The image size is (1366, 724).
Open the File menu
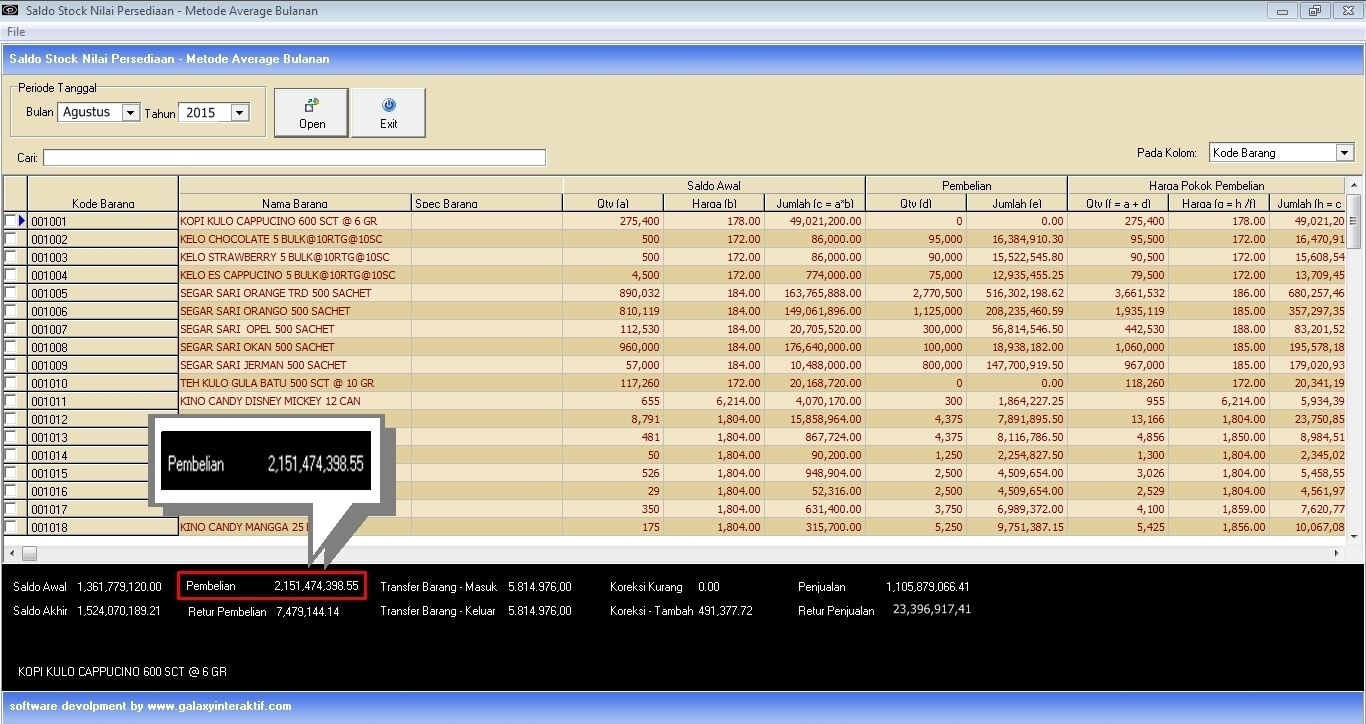click(x=16, y=32)
